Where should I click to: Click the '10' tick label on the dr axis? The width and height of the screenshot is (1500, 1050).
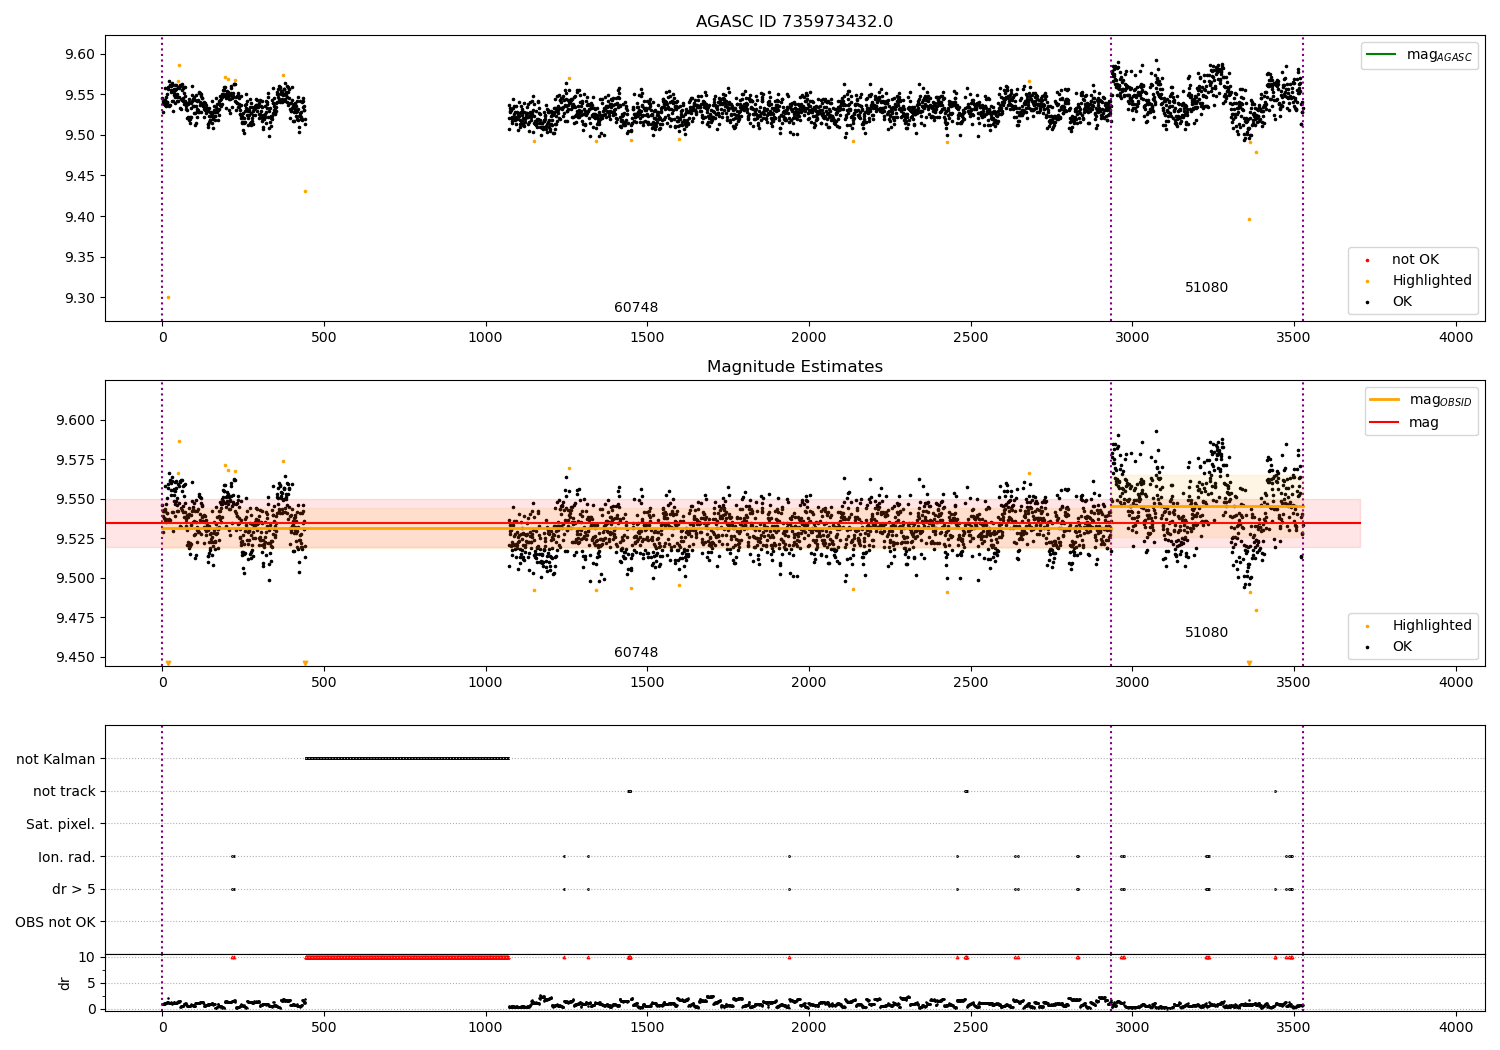(x=87, y=958)
